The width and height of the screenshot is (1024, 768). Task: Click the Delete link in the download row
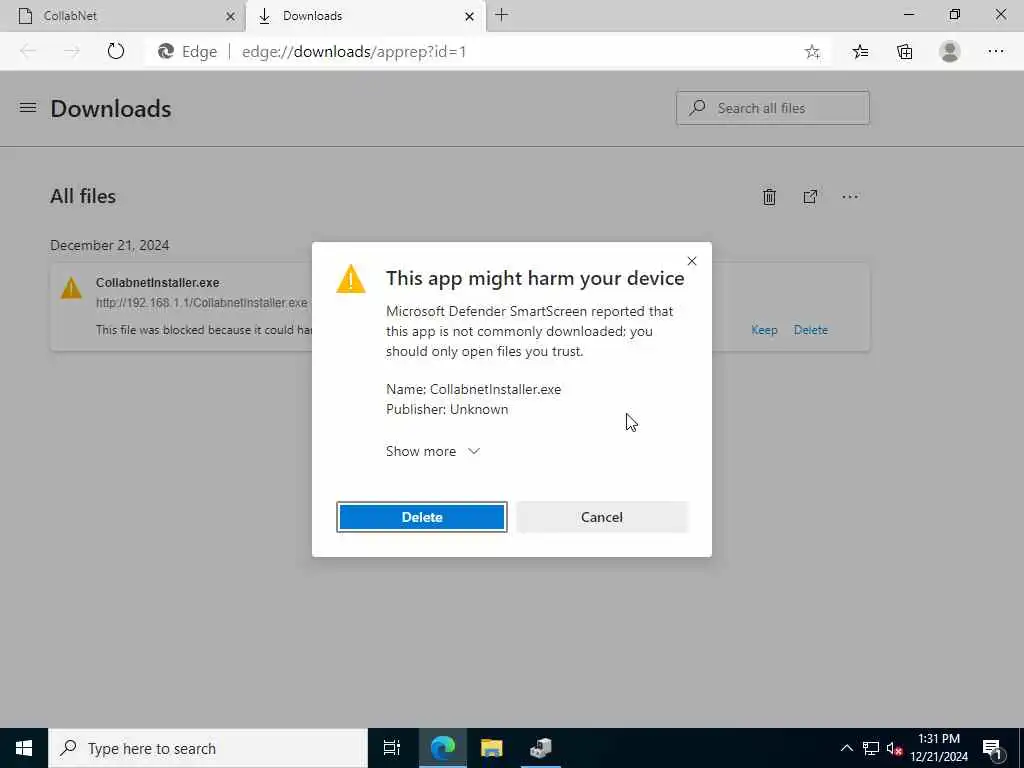coord(810,330)
